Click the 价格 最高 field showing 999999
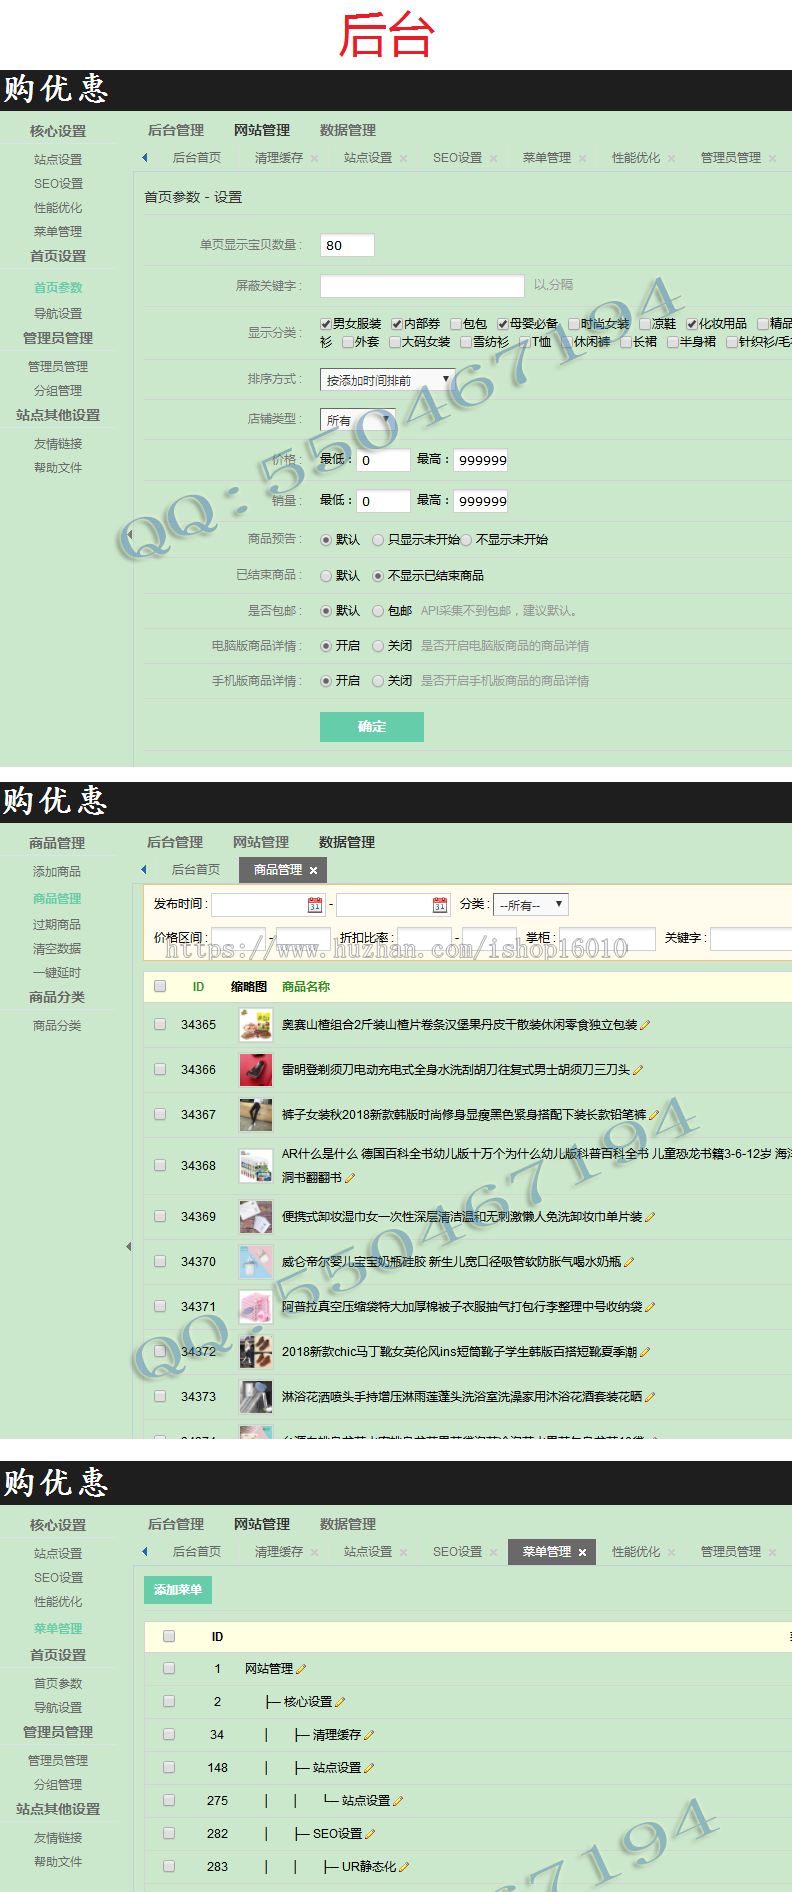This screenshot has height=1892, width=792. pos(482,460)
